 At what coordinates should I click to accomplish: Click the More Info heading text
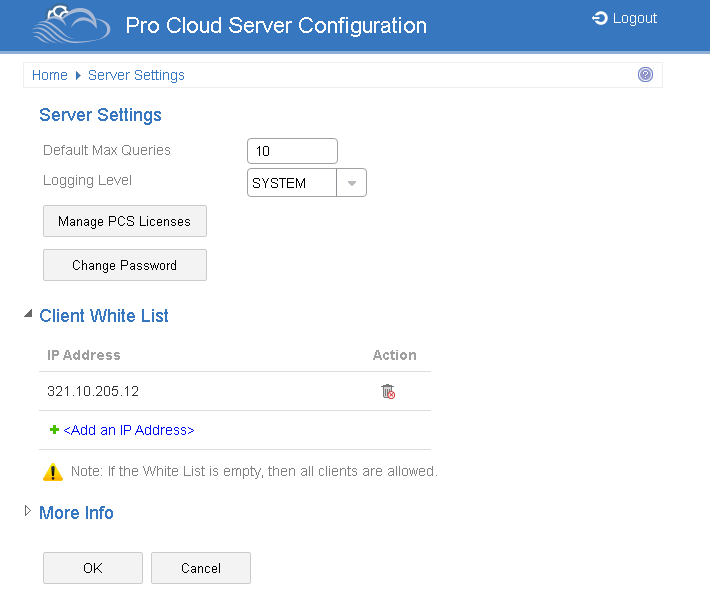(76, 513)
